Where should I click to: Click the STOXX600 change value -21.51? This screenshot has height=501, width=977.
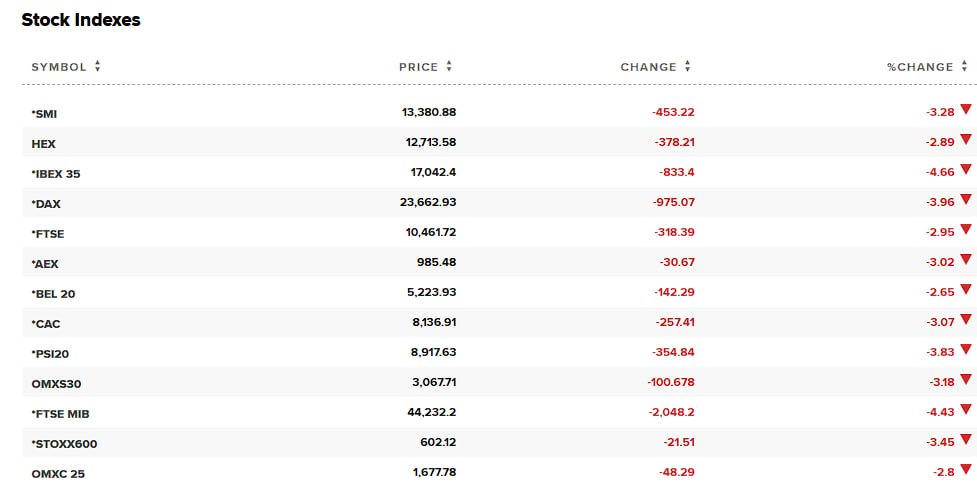point(679,442)
